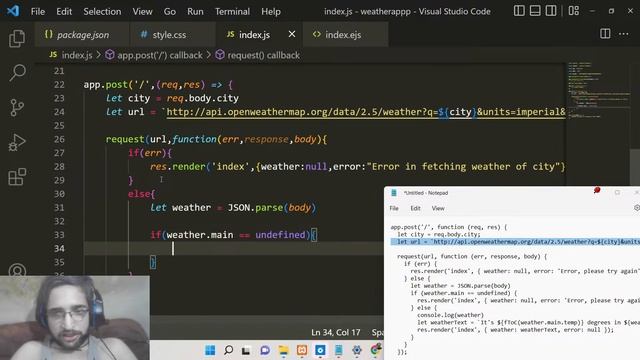Click the VS Code logo icon
640x360 pixels.
click(13, 11)
